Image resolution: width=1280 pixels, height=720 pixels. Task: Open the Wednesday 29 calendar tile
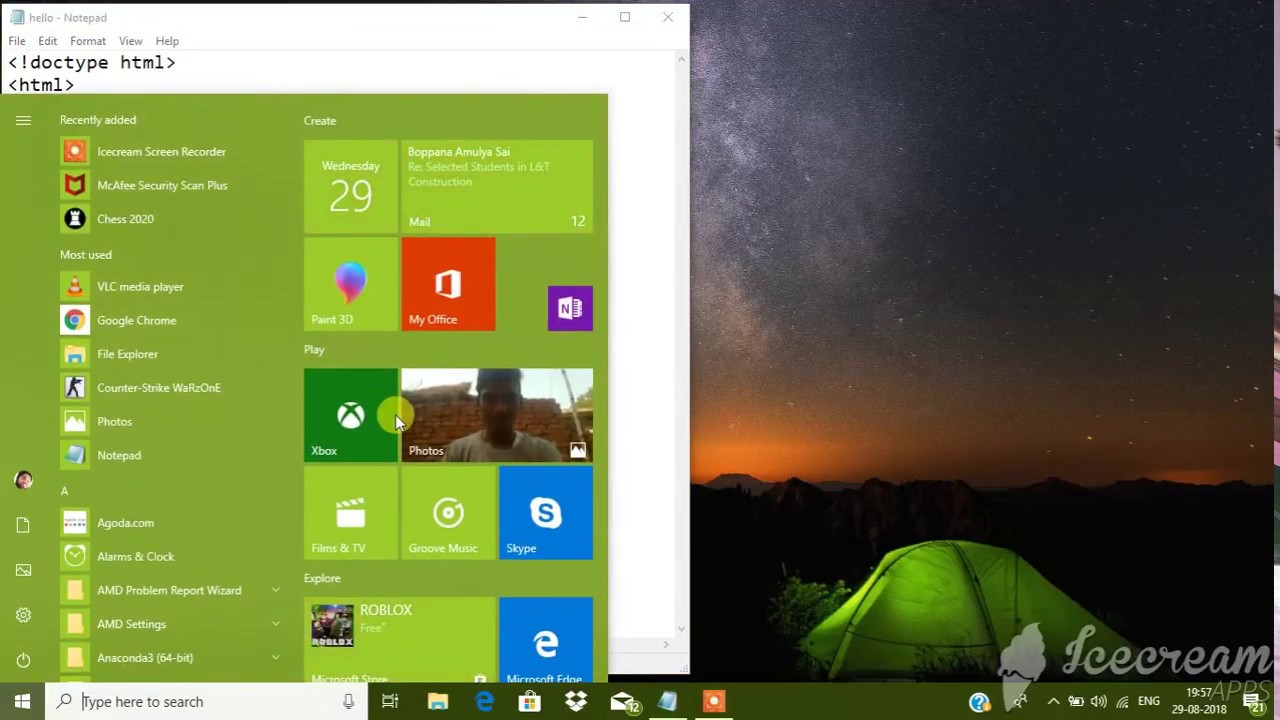[350, 186]
